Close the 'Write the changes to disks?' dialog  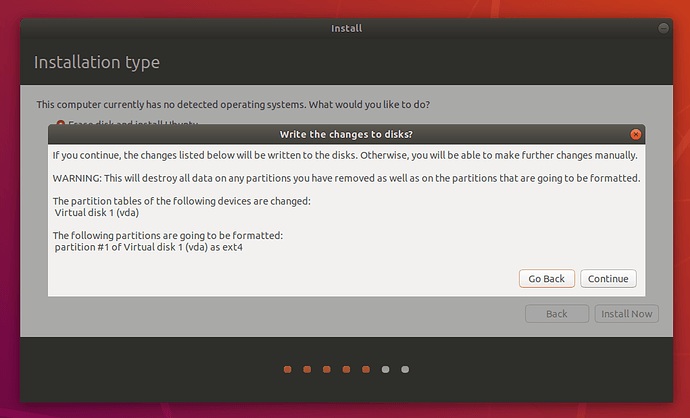click(x=635, y=134)
